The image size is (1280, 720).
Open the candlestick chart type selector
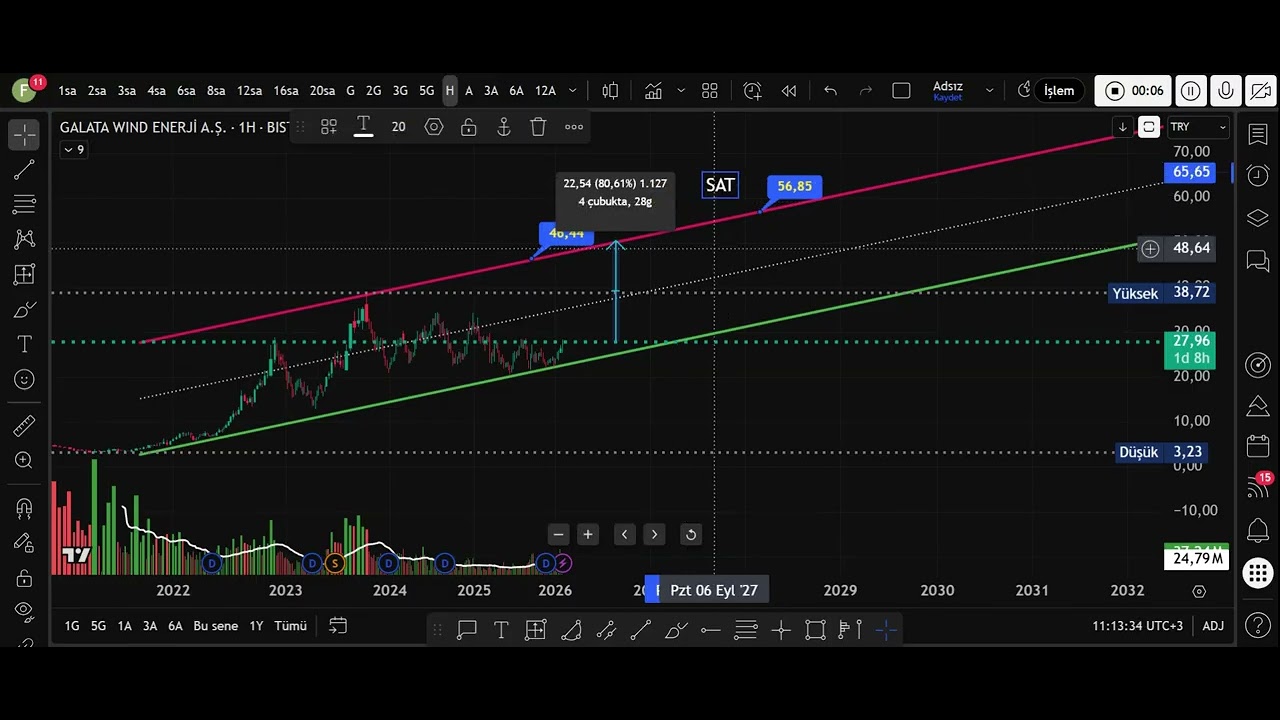[610, 91]
